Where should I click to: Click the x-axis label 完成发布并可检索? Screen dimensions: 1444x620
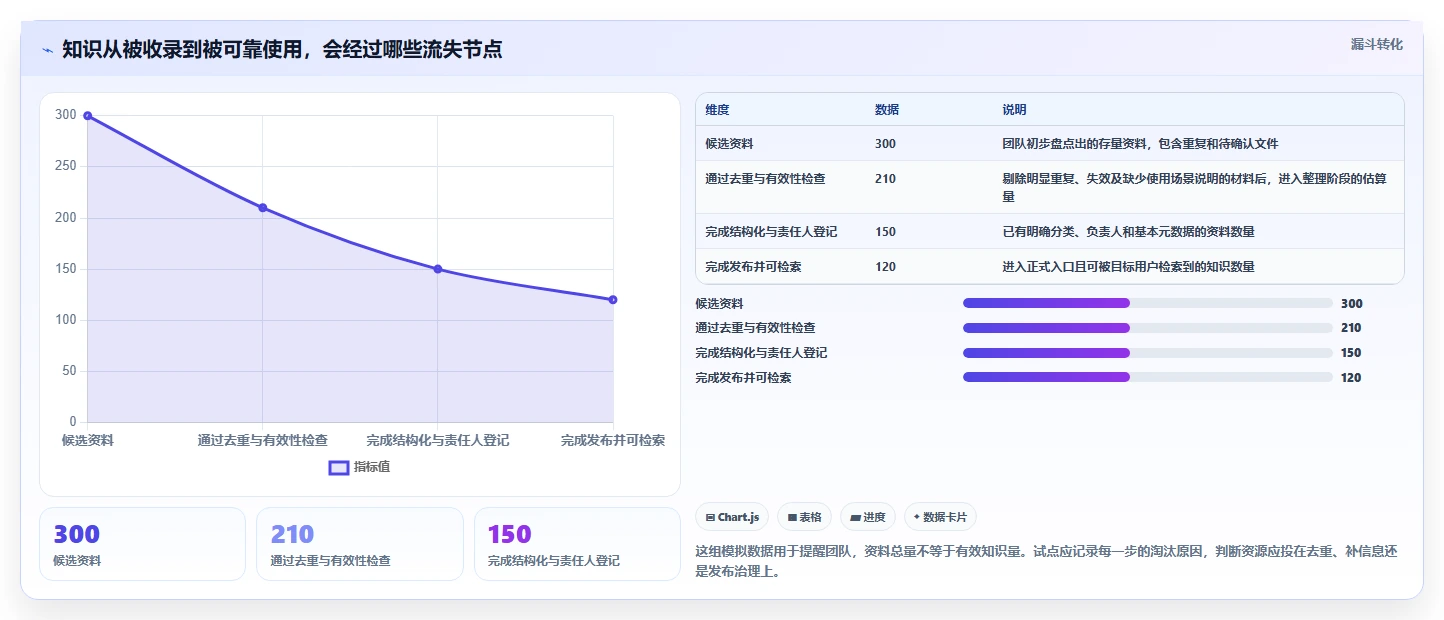tap(613, 440)
